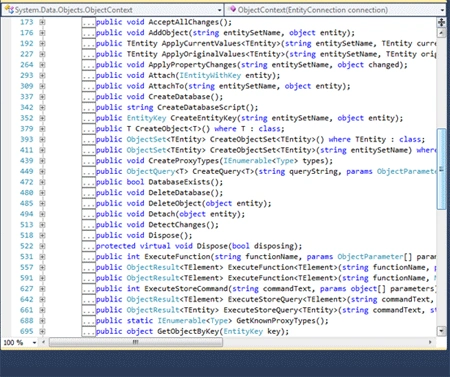Open the System.Data.Objects.ObjectContext type dropdown

113,10
